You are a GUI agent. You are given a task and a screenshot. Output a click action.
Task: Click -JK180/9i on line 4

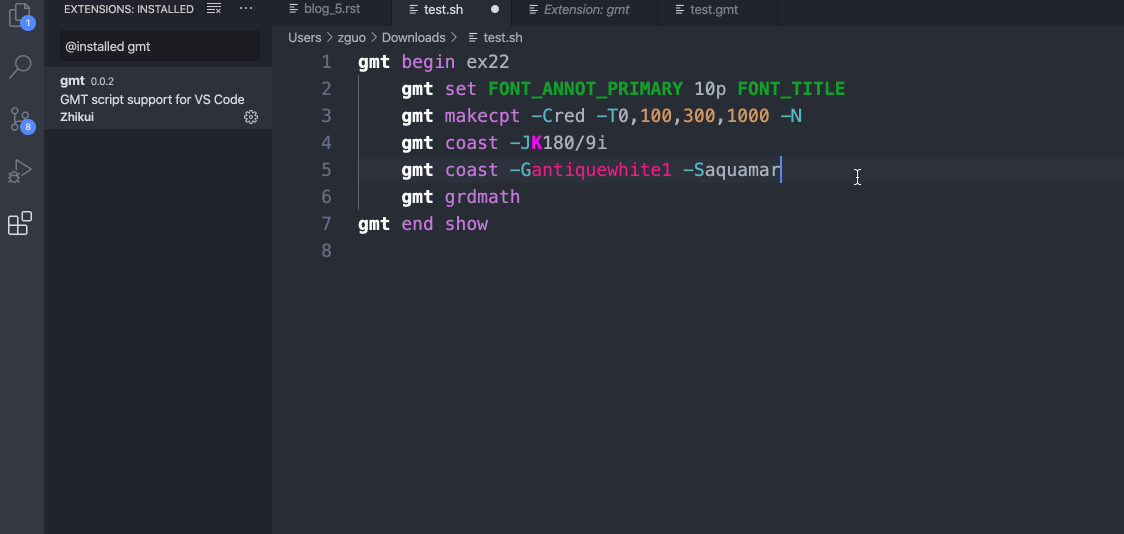[558, 143]
